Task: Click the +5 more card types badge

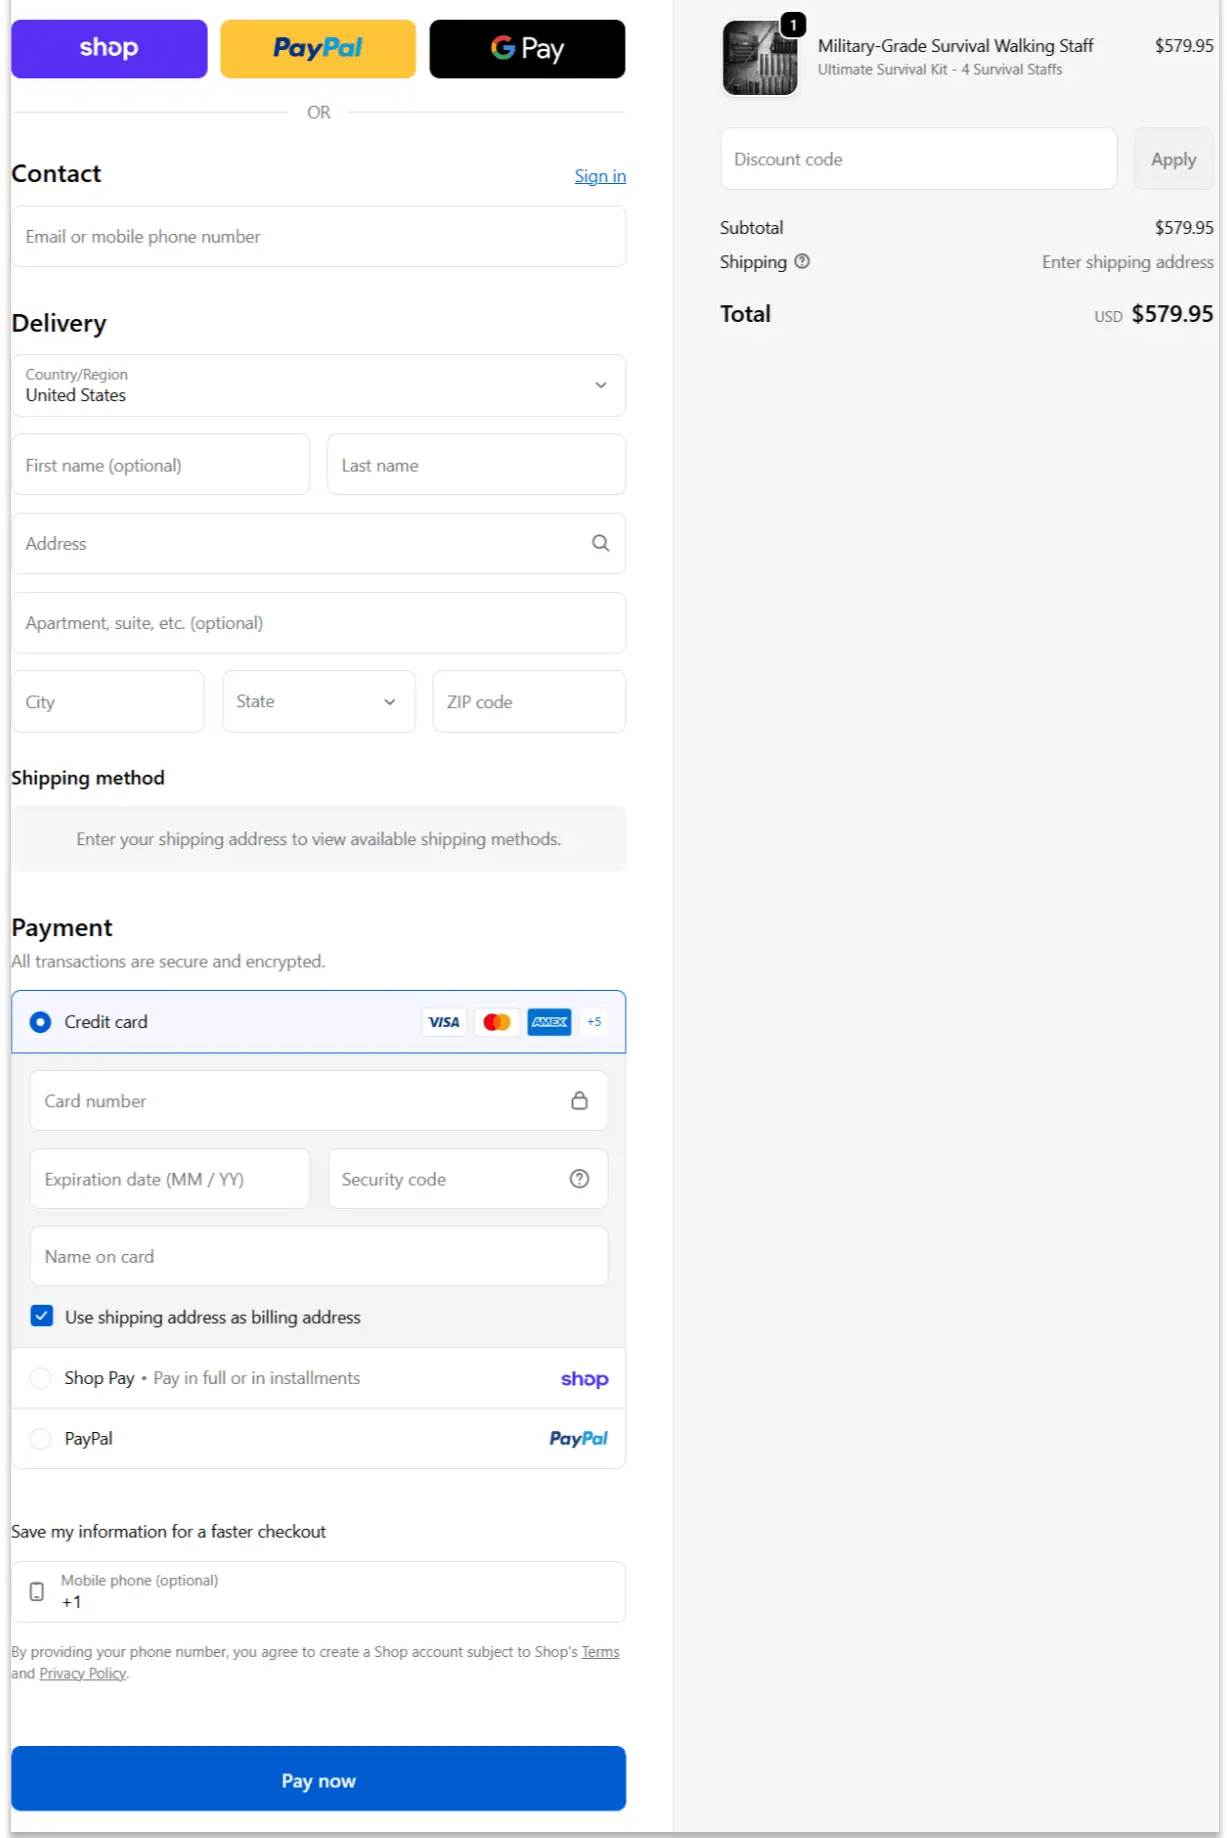Action: coord(594,1022)
